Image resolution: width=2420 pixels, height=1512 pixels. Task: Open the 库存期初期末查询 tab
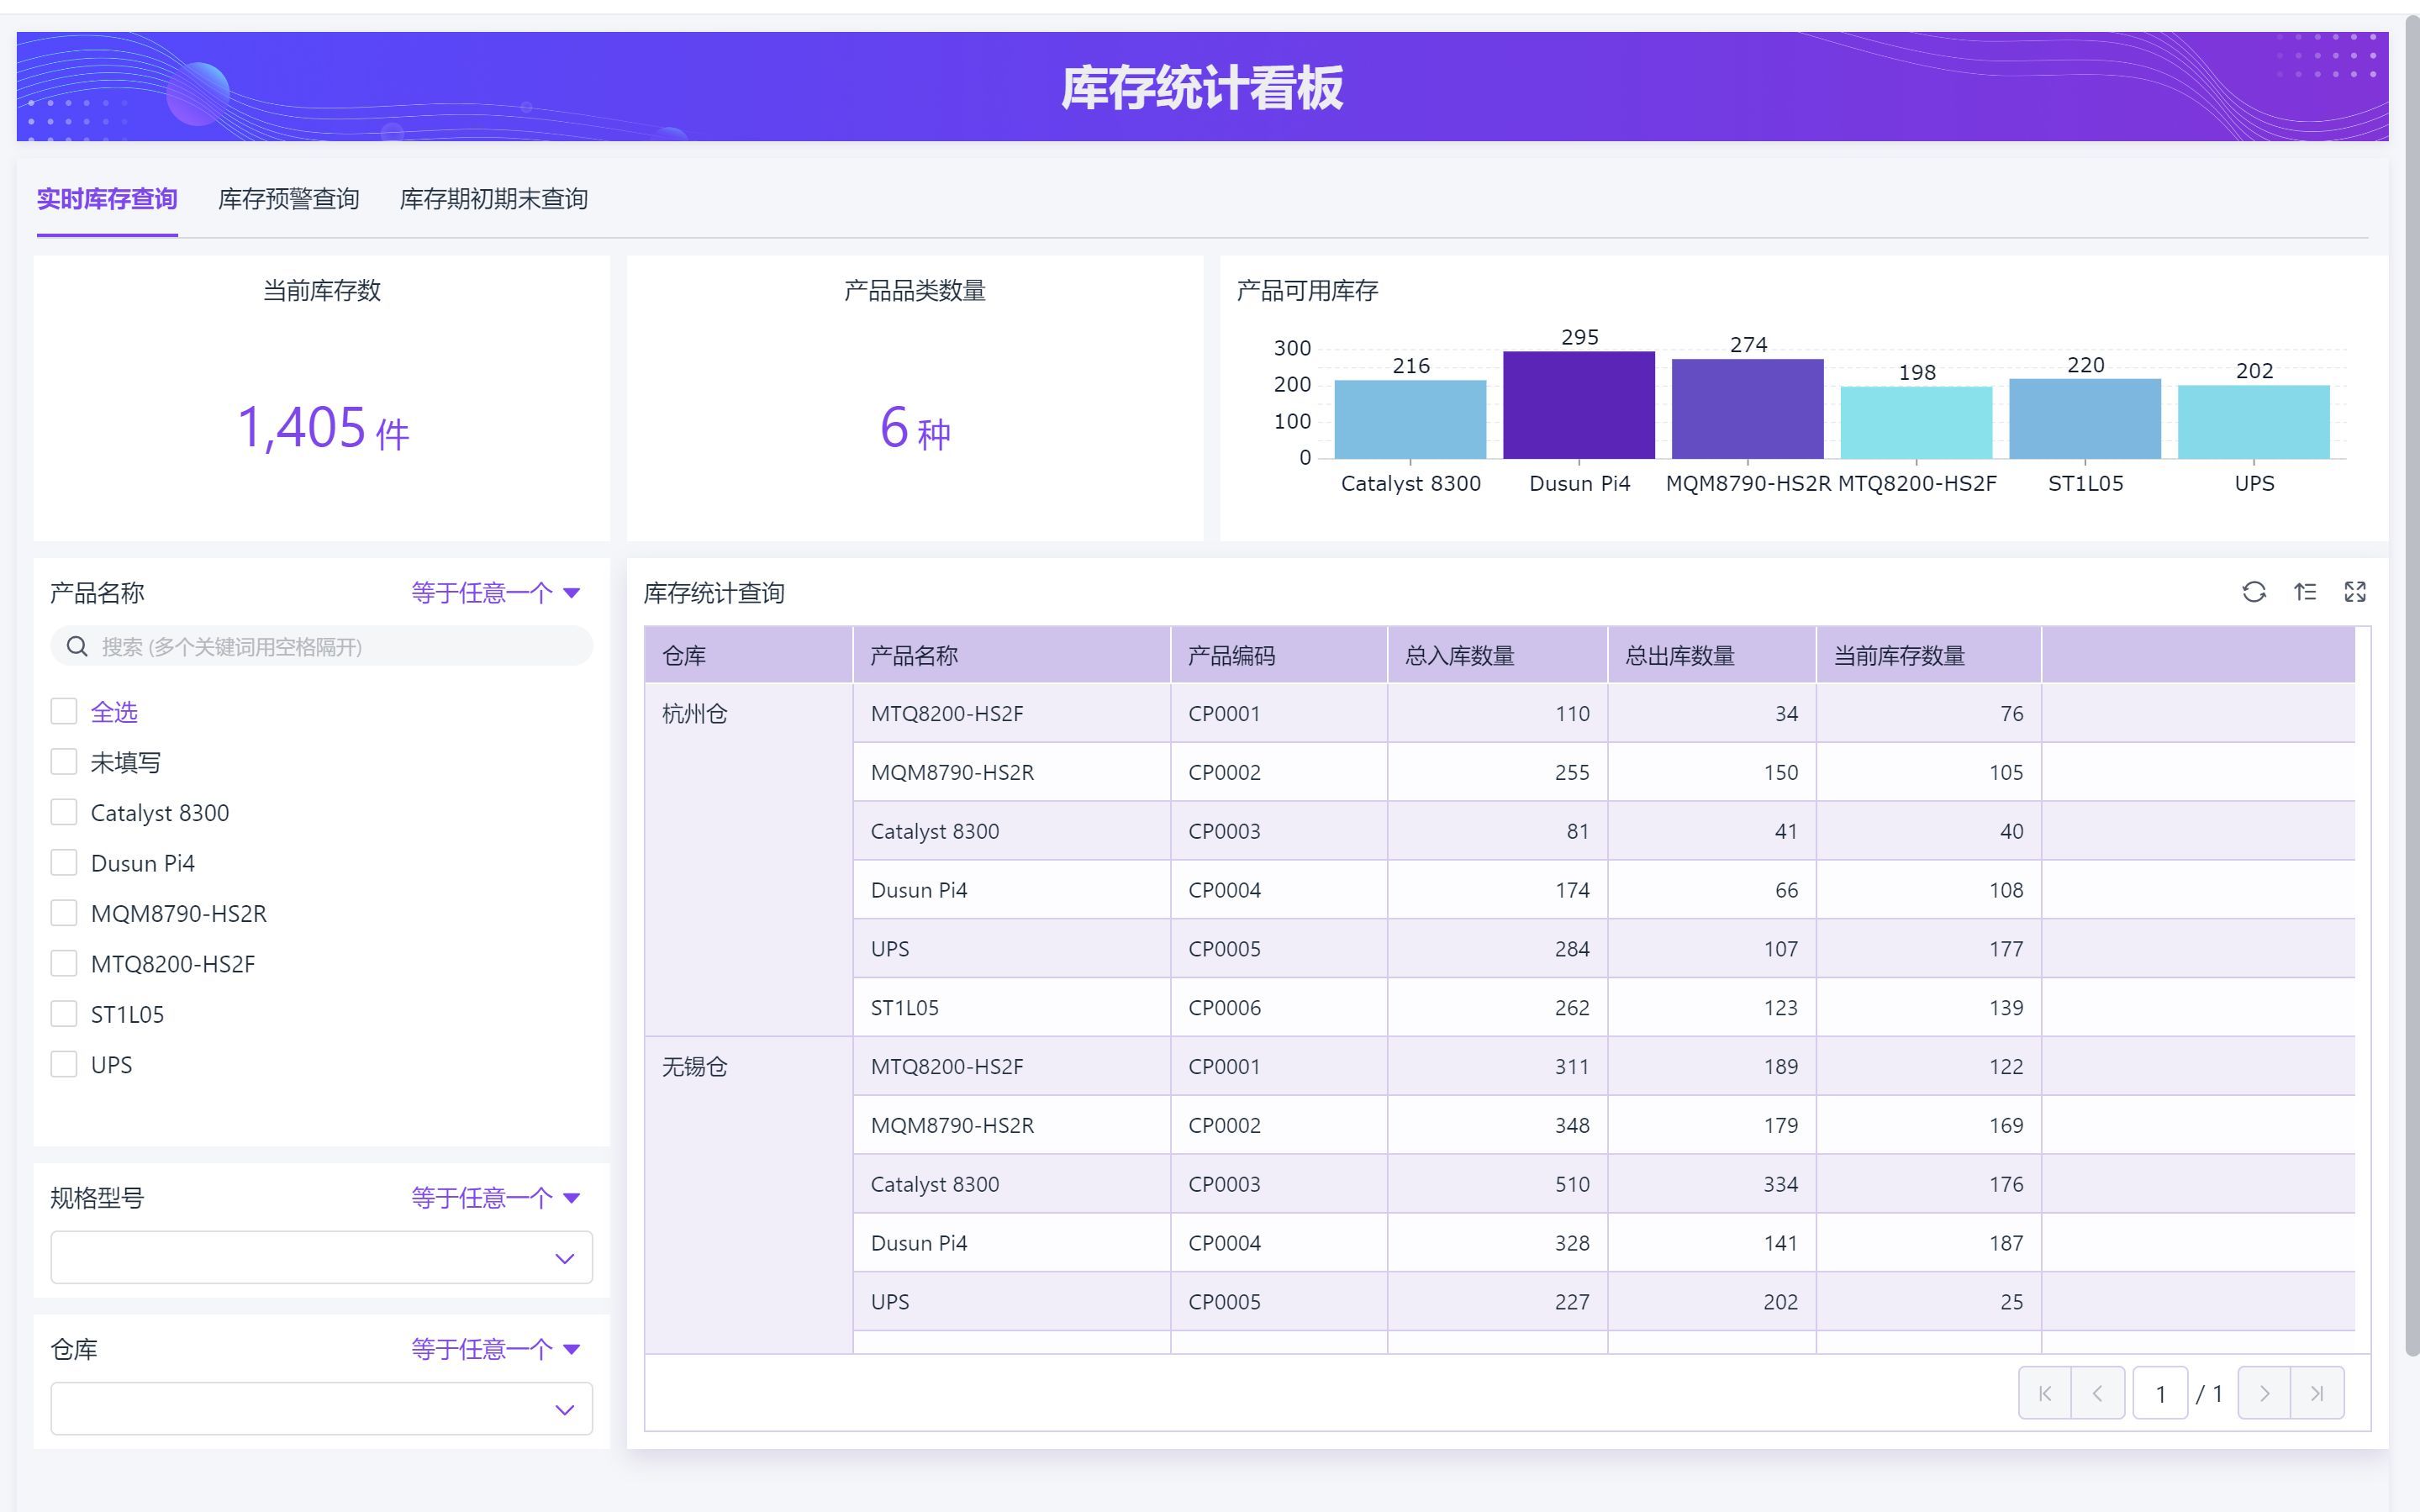pyautogui.click(x=493, y=199)
